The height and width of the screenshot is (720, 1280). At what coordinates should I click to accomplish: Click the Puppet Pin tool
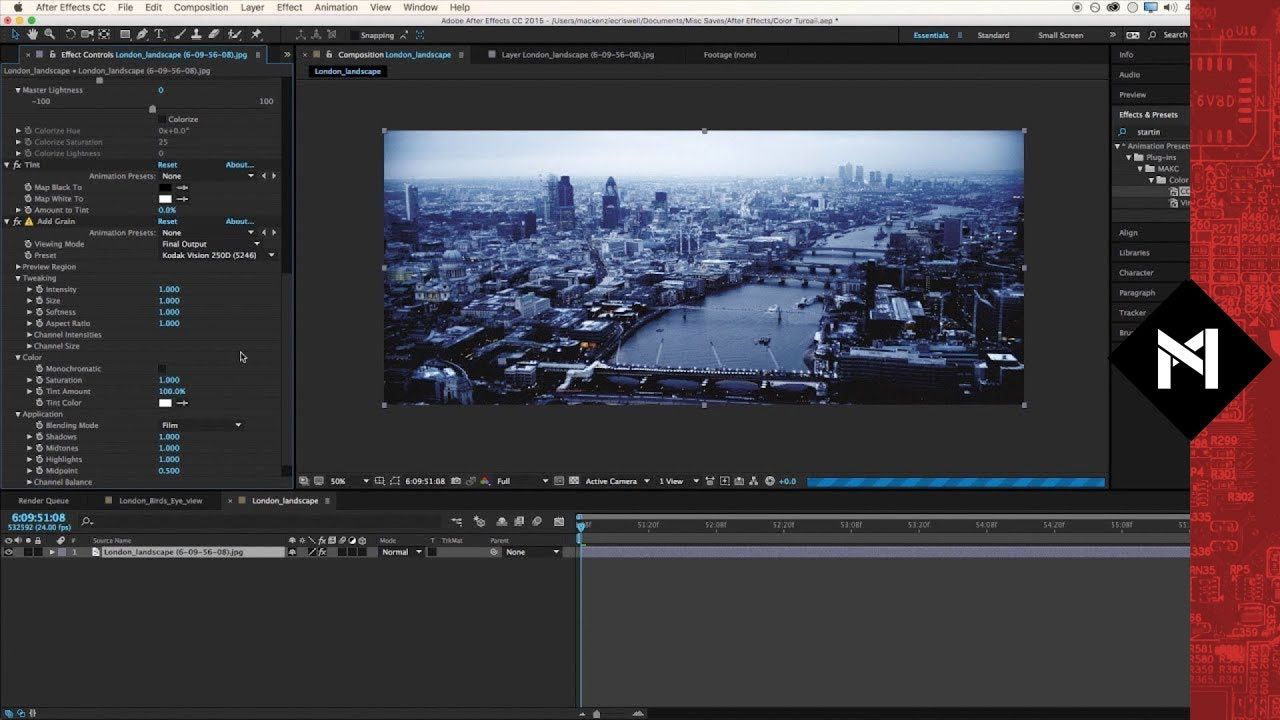257,35
